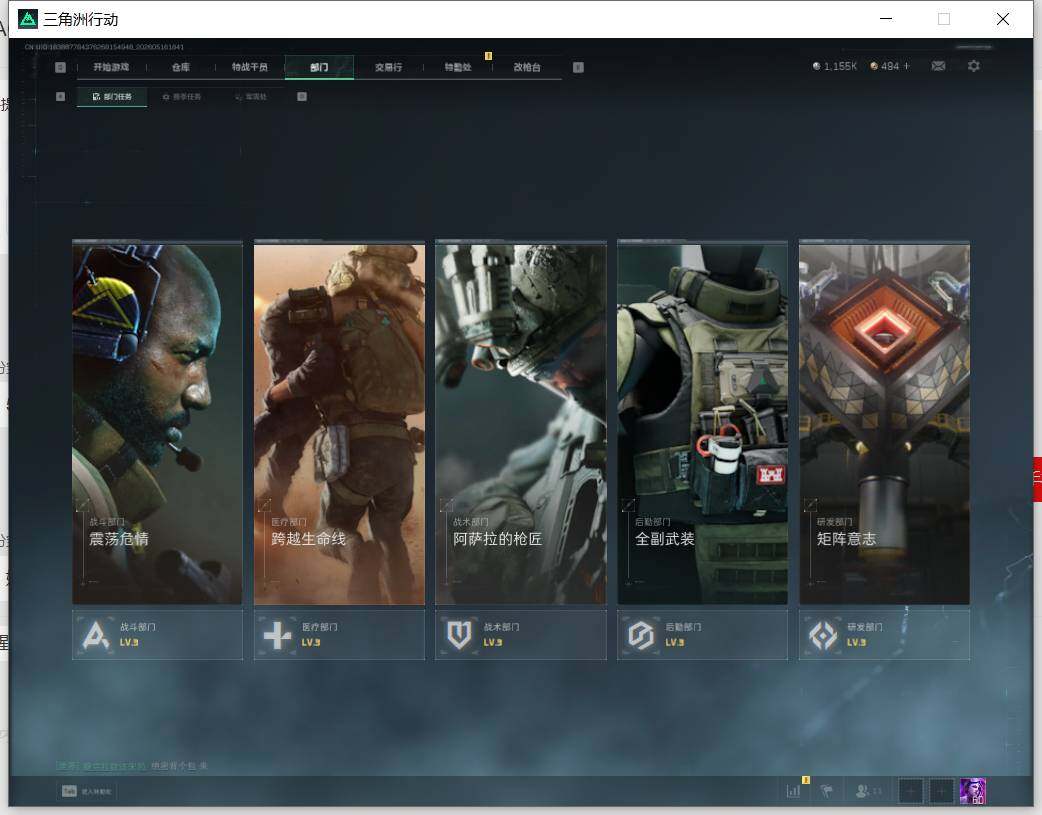Screen dimensions: 1042x815
Task: Open the player avatar in bottom bar
Action: point(973,791)
